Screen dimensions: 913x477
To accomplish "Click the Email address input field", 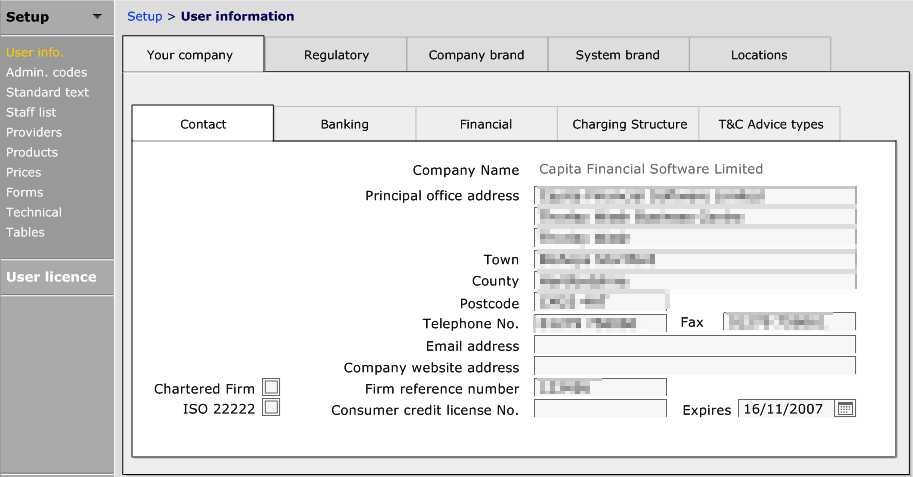I will (694, 345).
